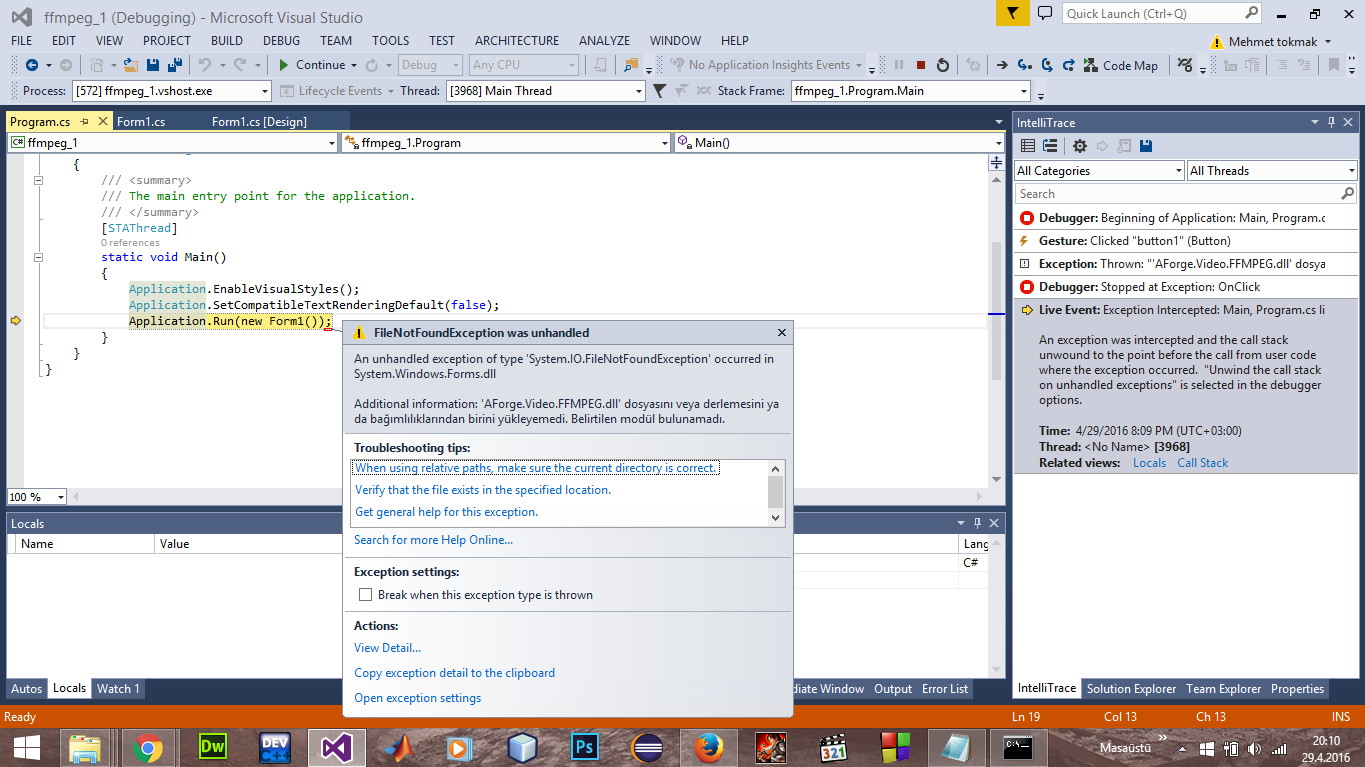The height and width of the screenshot is (767, 1365).
Task: Click the thread flag filter icon
Action: pos(659,91)
